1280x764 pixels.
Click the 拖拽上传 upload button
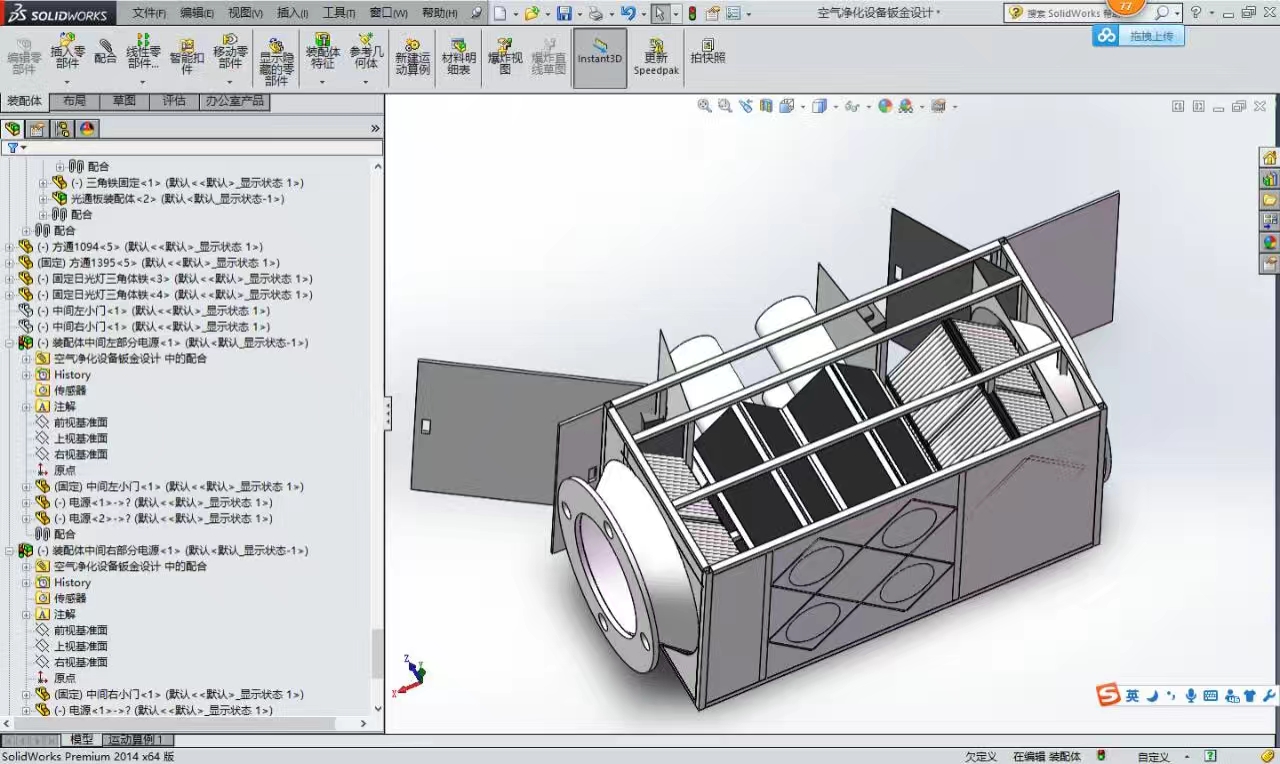(1138, 35)
